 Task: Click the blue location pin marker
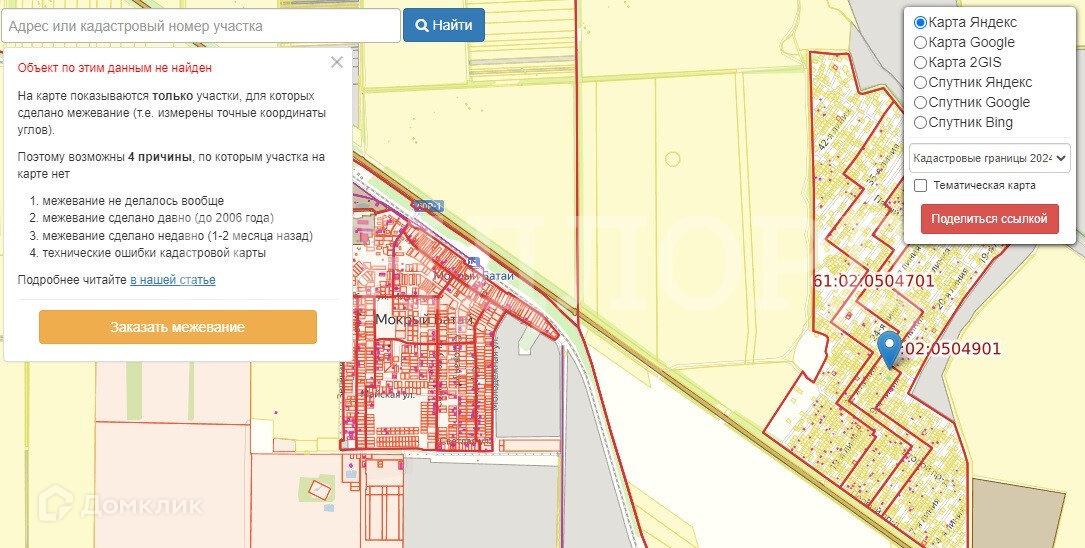(x=889, y=348)
